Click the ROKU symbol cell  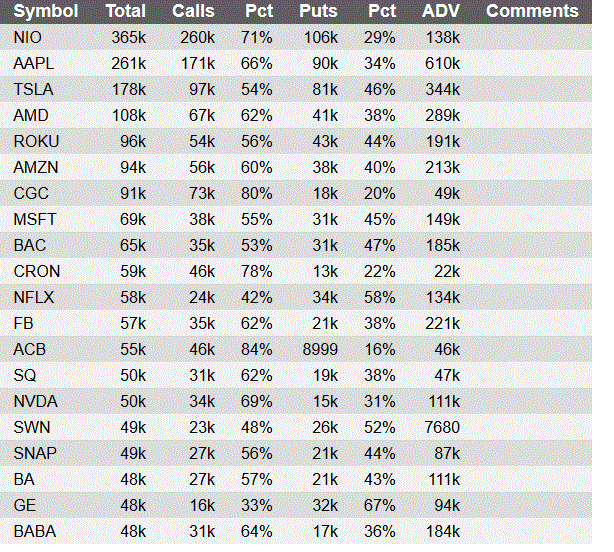(x=36, y=141)
